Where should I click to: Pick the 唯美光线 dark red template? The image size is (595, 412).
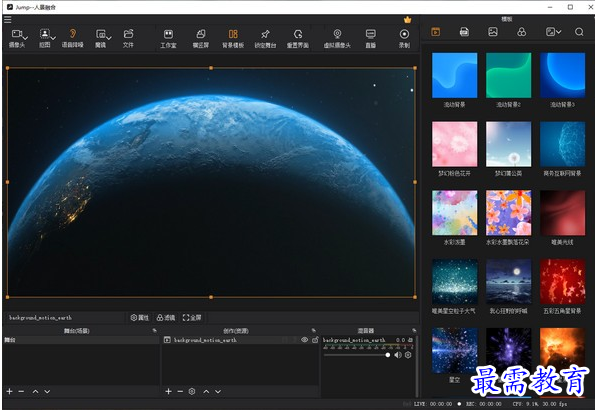pos(562,212)
